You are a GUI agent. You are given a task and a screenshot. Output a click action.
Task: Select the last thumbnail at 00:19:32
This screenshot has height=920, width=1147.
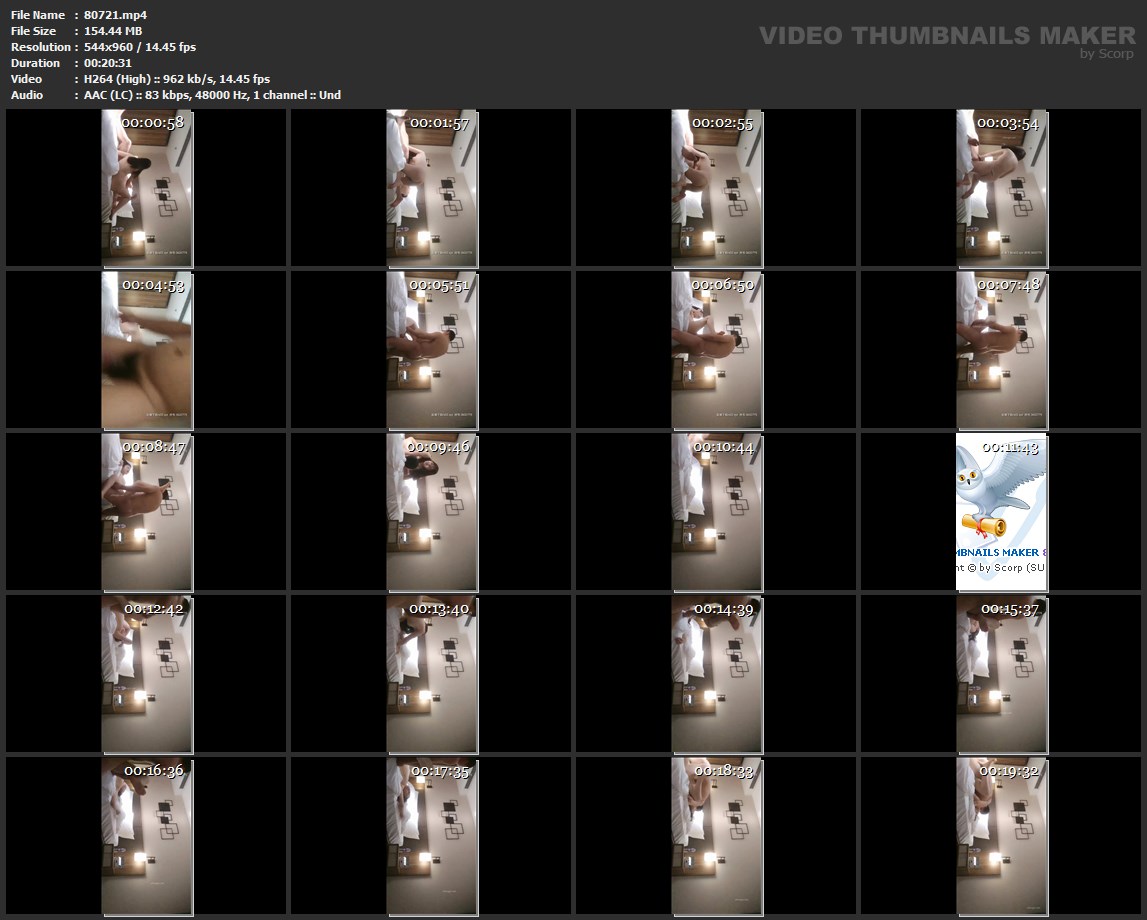coord(1002,836)
